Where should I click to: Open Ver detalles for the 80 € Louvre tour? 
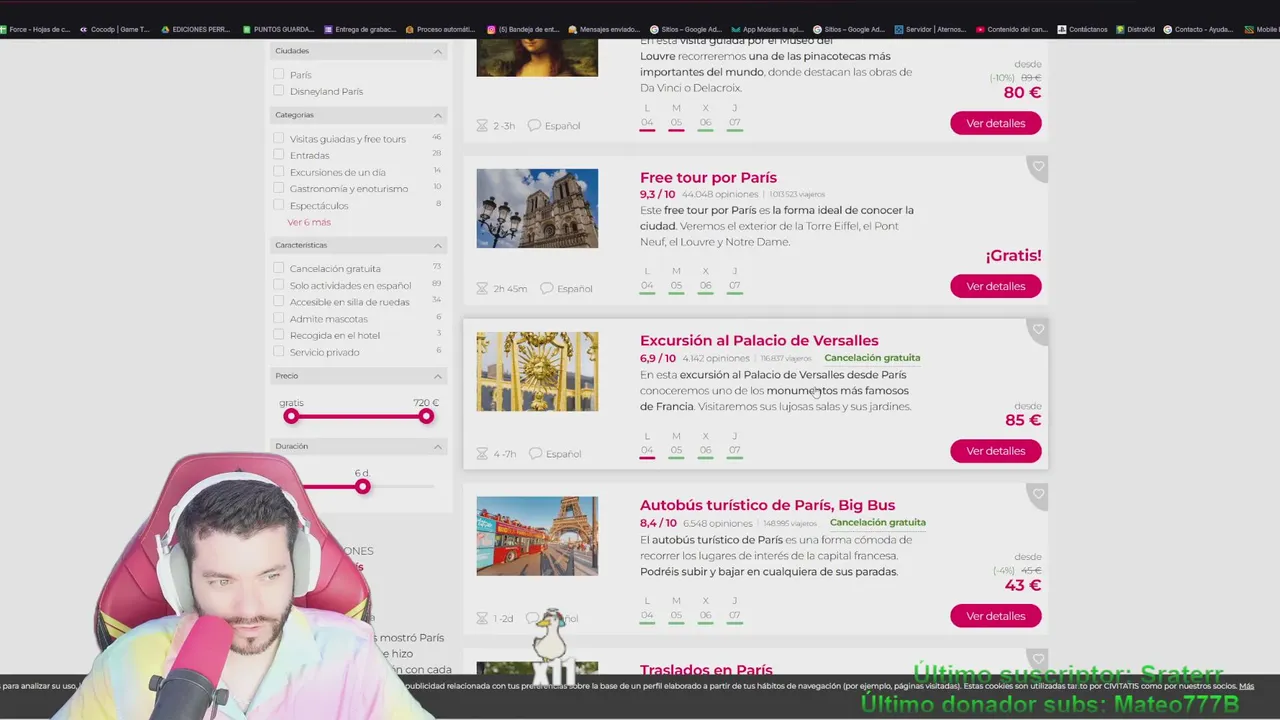click(995, 123)
